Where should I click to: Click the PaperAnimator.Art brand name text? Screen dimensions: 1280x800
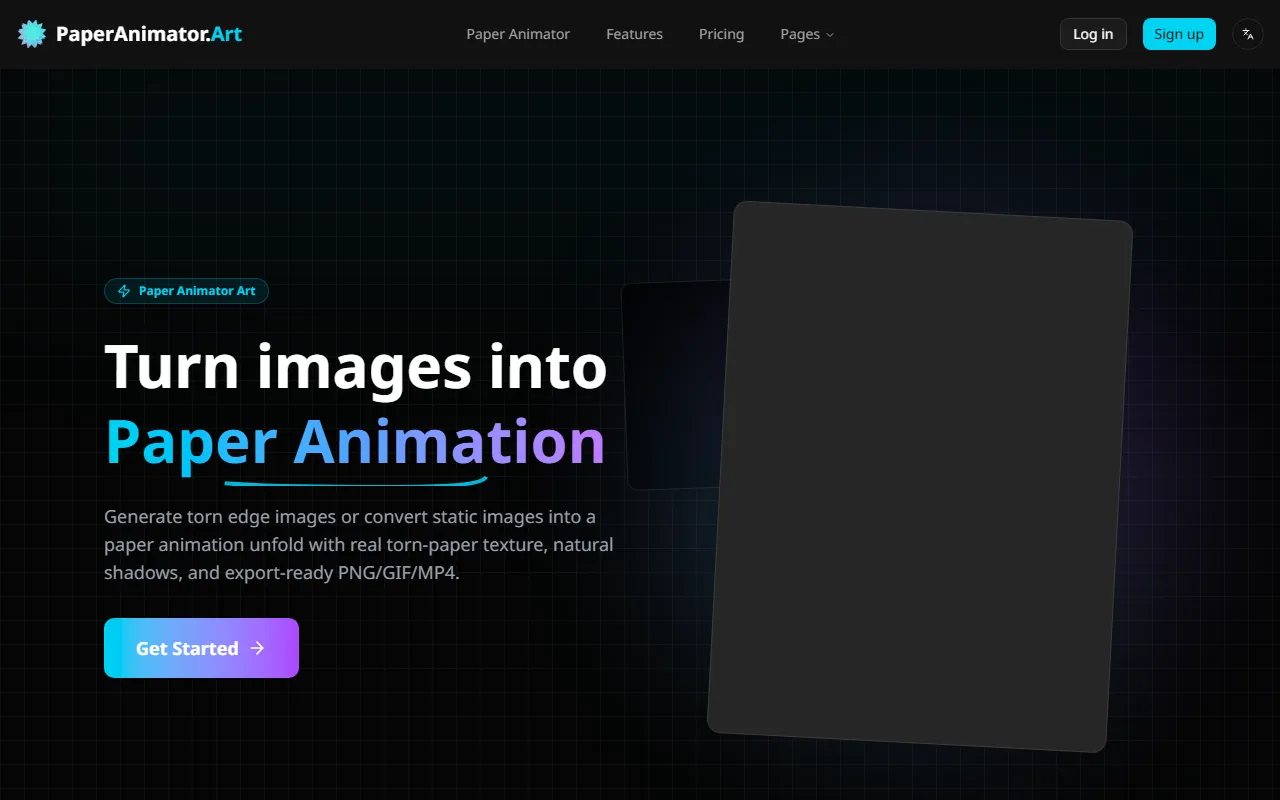(x=149, y=34)
